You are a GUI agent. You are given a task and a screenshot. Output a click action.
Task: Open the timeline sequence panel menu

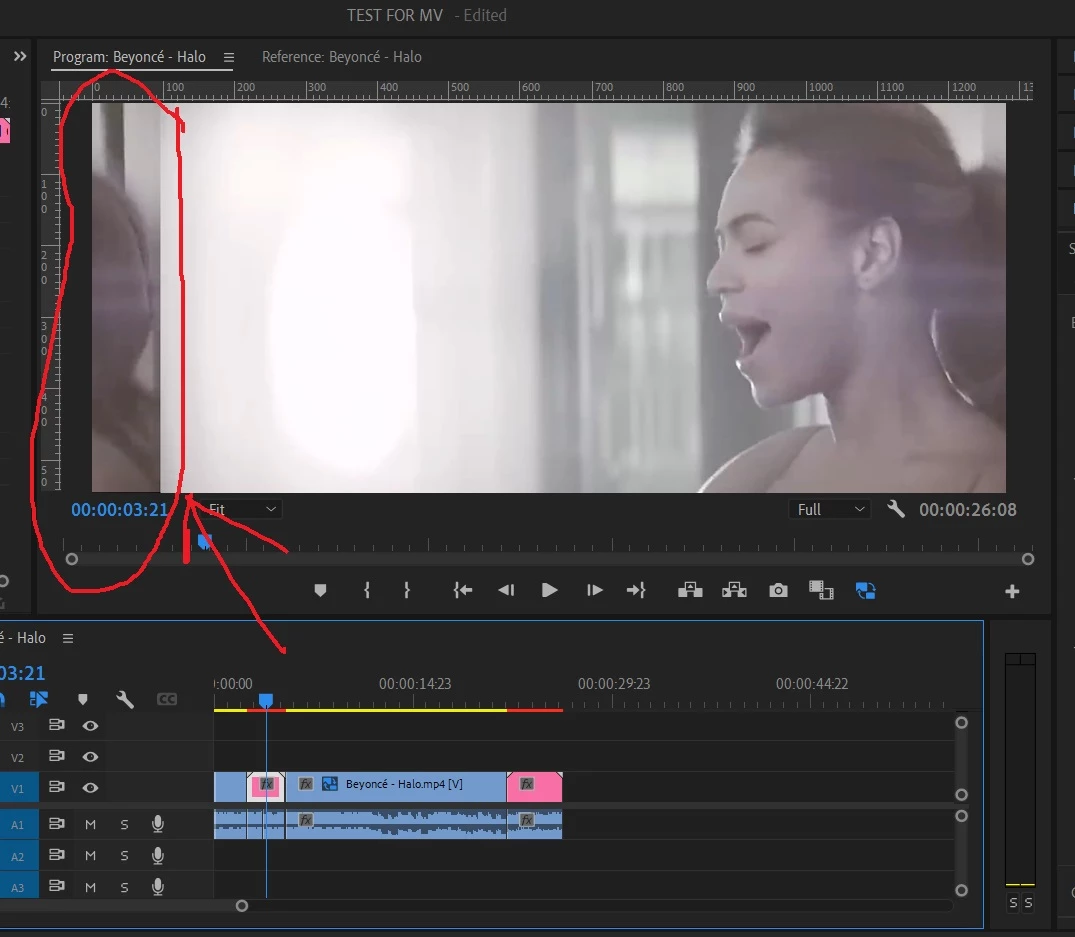point(68,638)
